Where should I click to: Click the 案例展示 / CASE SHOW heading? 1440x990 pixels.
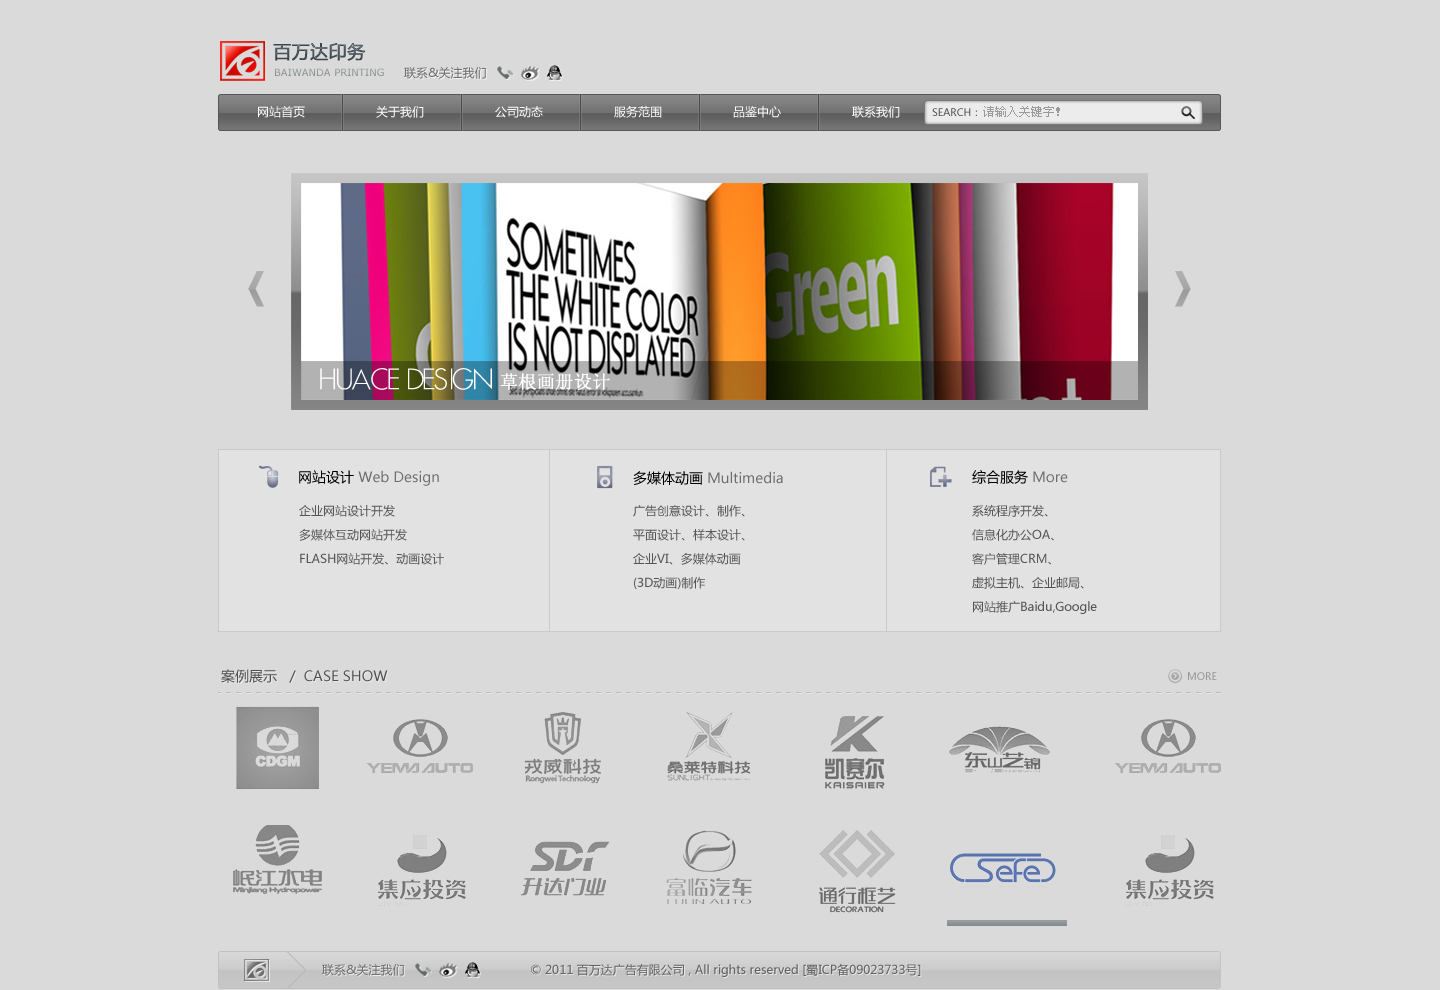(x=304, y=677)
